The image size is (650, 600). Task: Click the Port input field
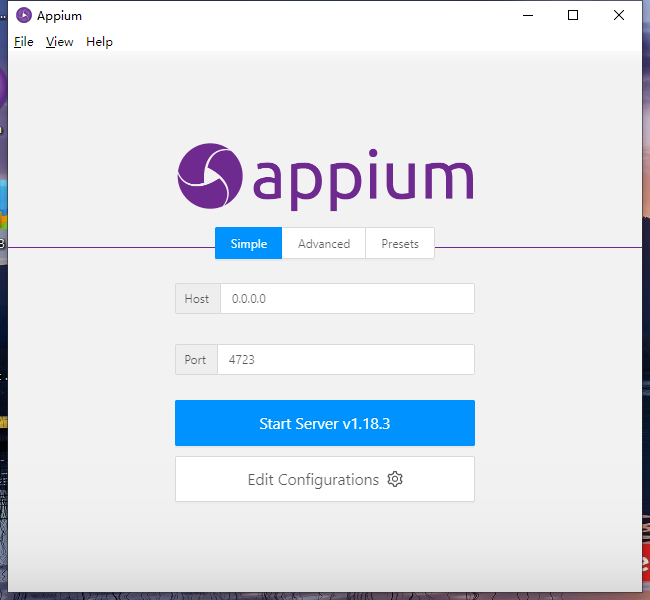point(346,360)
